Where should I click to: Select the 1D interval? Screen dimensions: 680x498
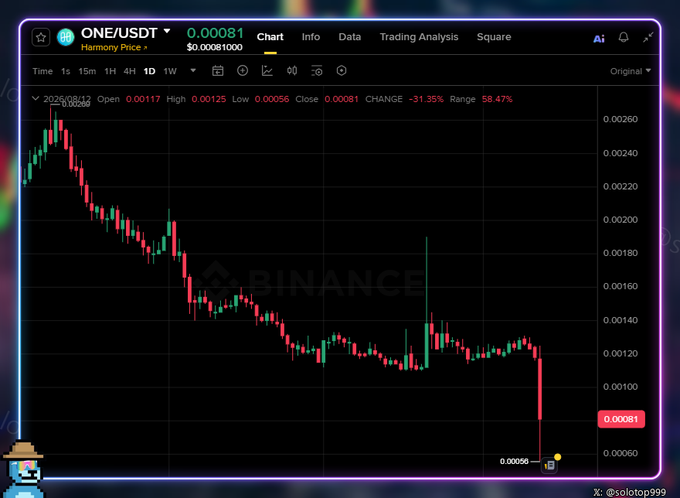150,71
